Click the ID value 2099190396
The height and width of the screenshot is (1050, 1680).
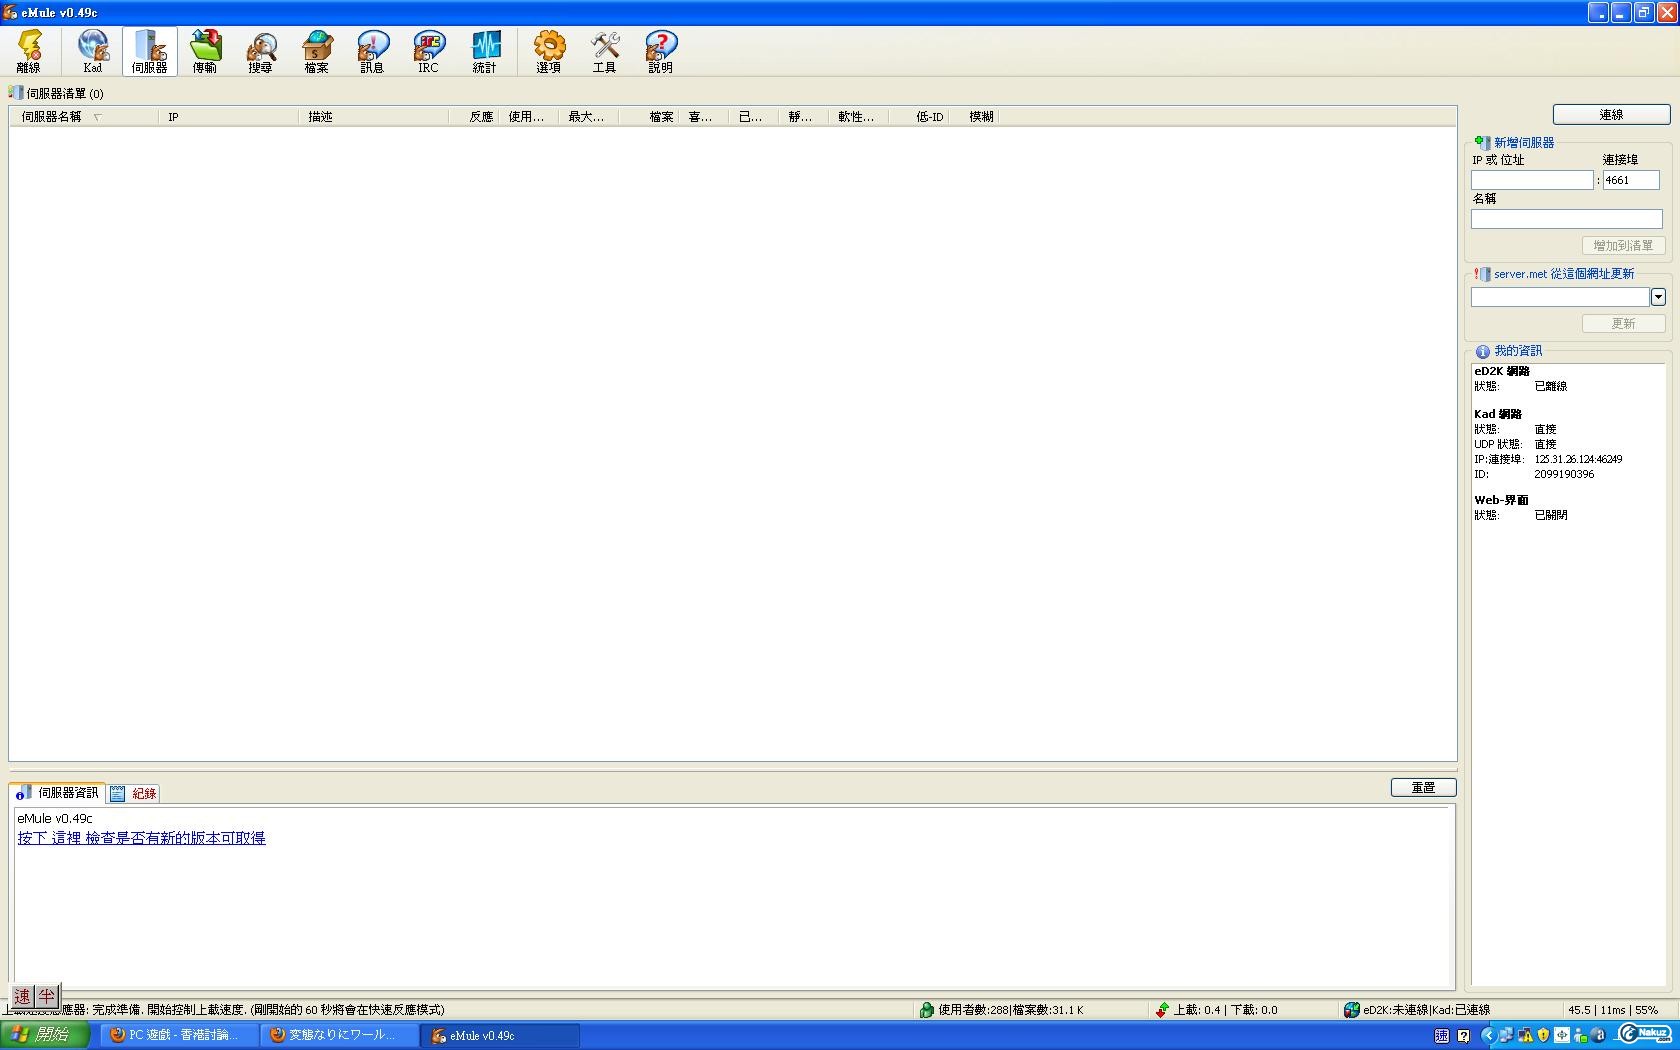(1564, 475)
